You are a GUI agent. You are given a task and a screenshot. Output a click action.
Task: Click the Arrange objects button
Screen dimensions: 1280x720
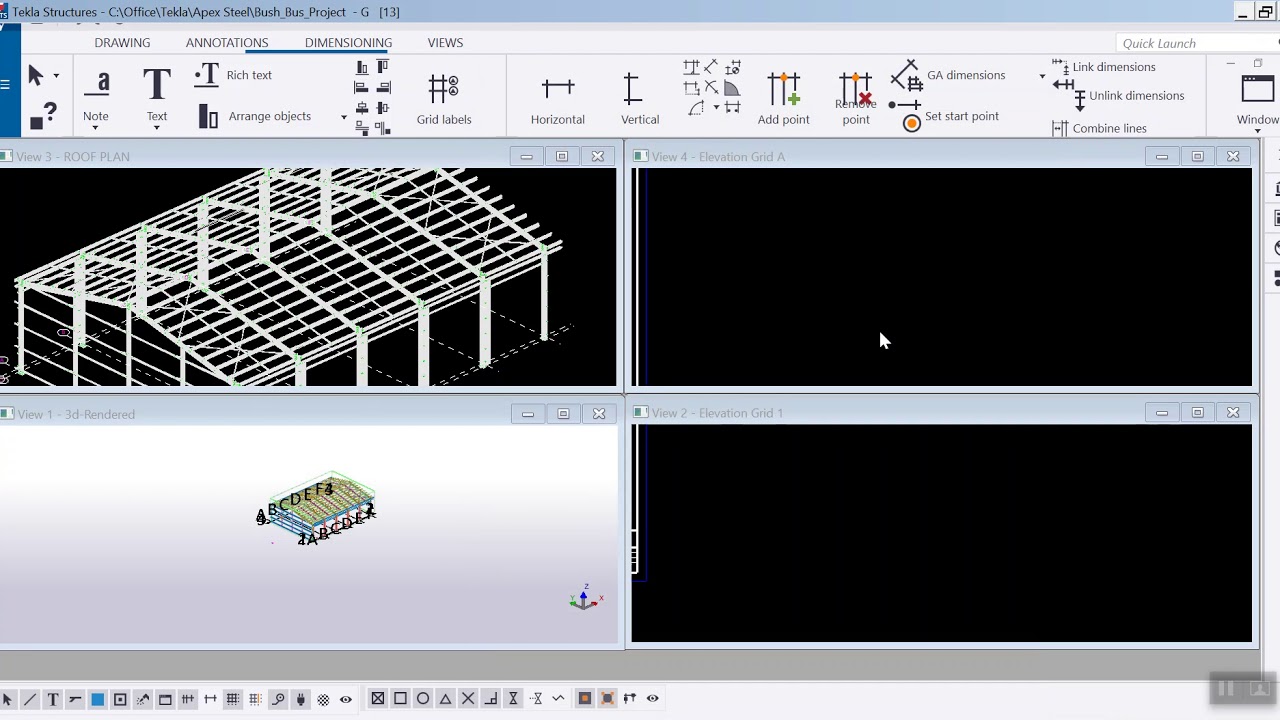tap(254, 117)
